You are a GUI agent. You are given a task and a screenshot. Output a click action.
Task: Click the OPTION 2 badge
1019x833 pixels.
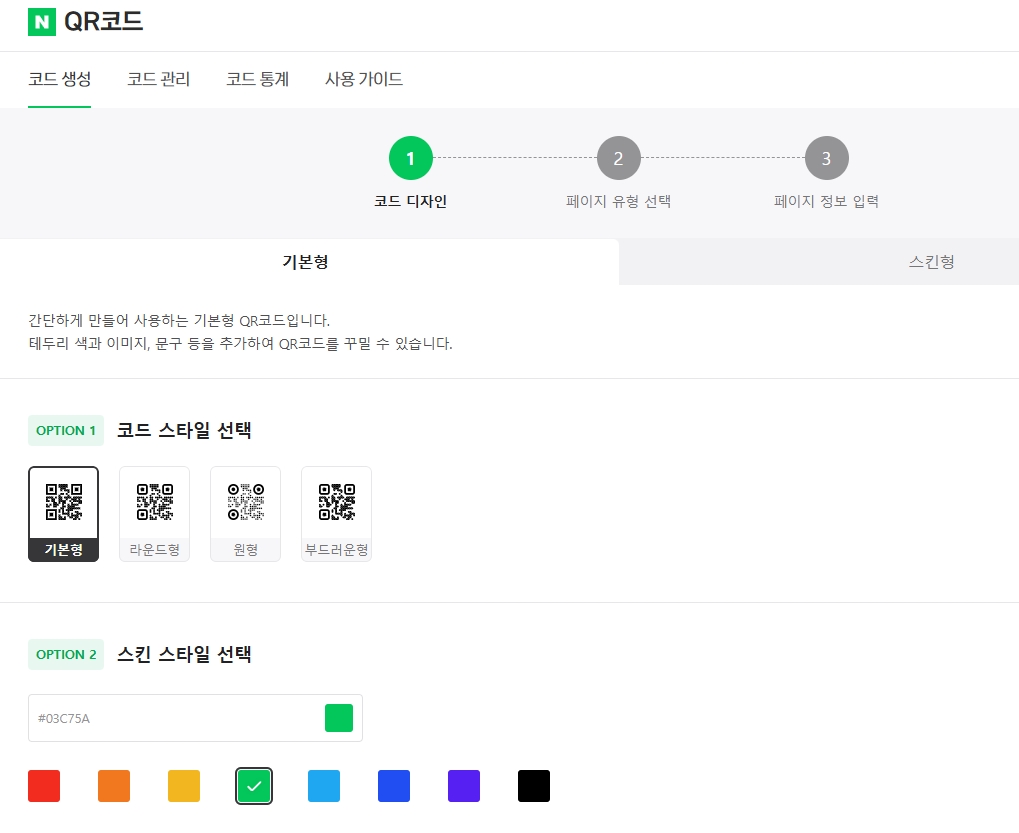pyautogui.click(x=66, y=654)
